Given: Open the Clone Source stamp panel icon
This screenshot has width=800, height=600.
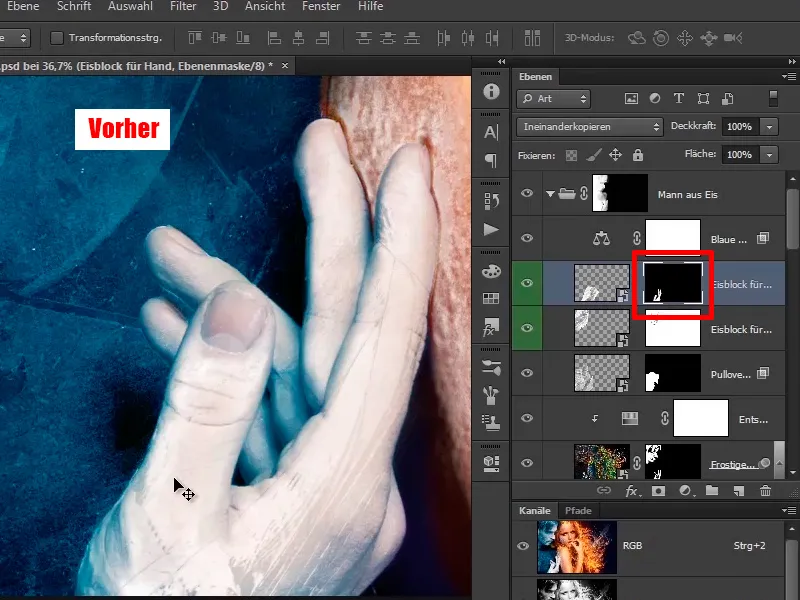Looking at the screenshot, I should pos(491,422).
